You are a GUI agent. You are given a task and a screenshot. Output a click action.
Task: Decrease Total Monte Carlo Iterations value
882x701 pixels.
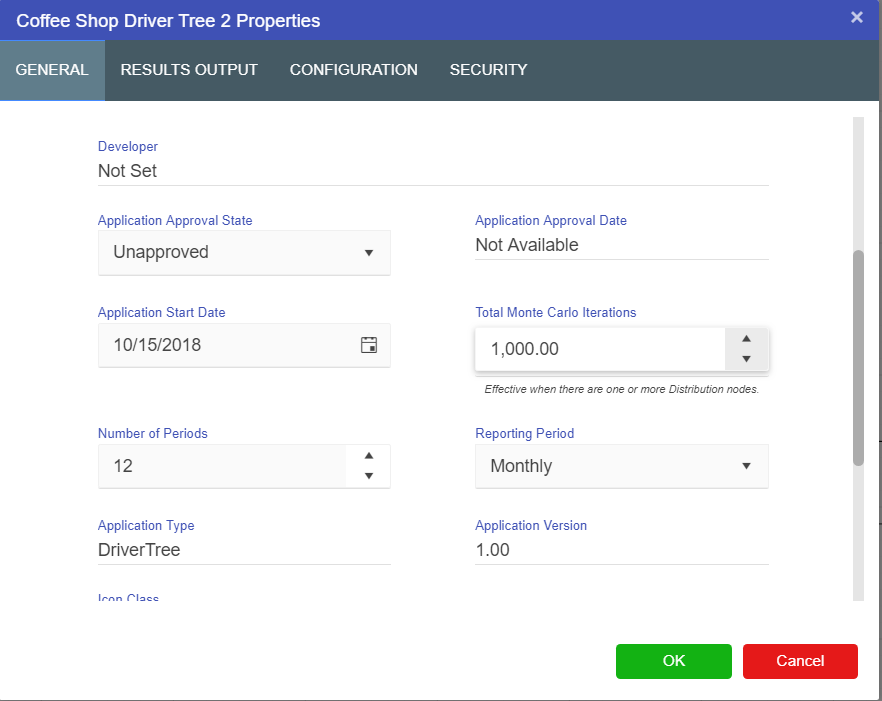[x=746, y=359]
